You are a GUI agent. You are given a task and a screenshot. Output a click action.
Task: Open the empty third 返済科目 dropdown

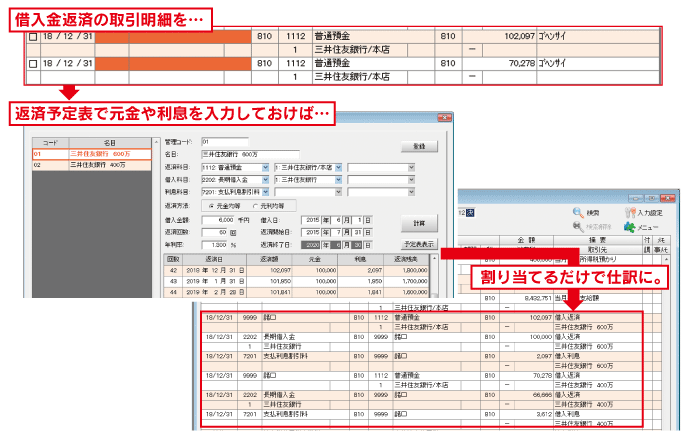coord(411,168)
